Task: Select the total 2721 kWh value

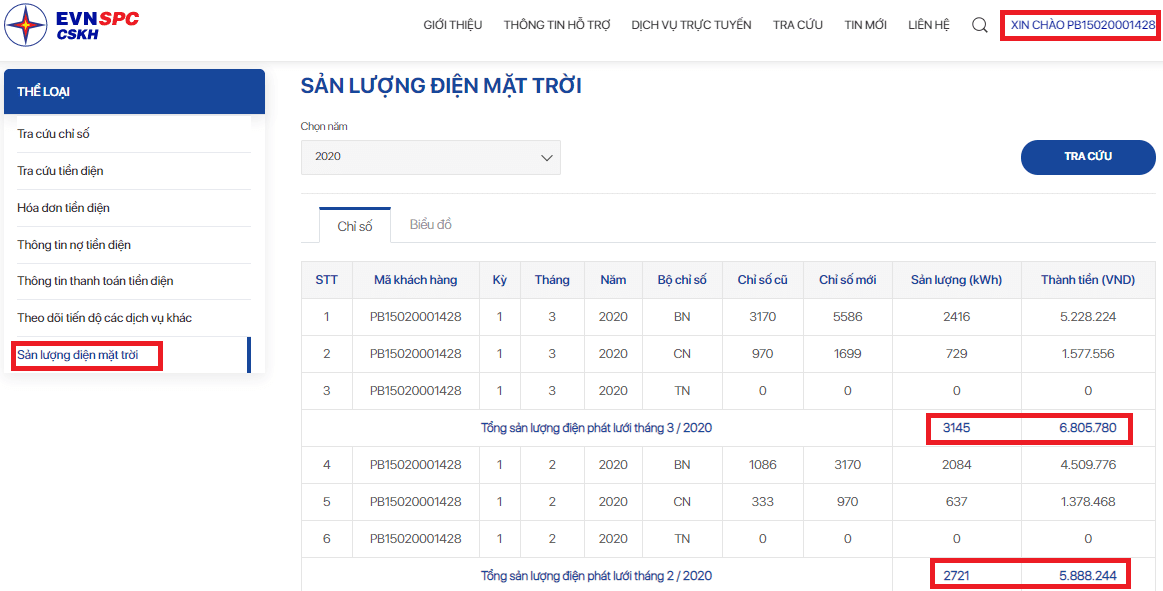Action: [x=956, y=575]
